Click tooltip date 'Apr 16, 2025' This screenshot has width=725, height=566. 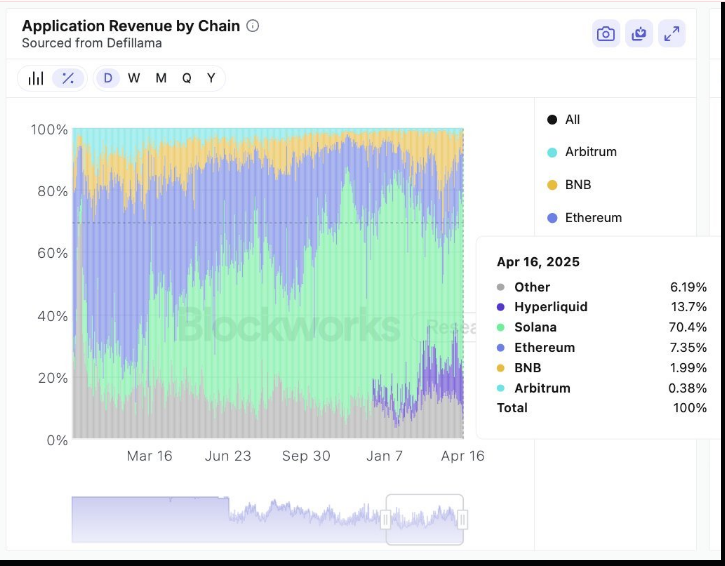click(538, 262)
